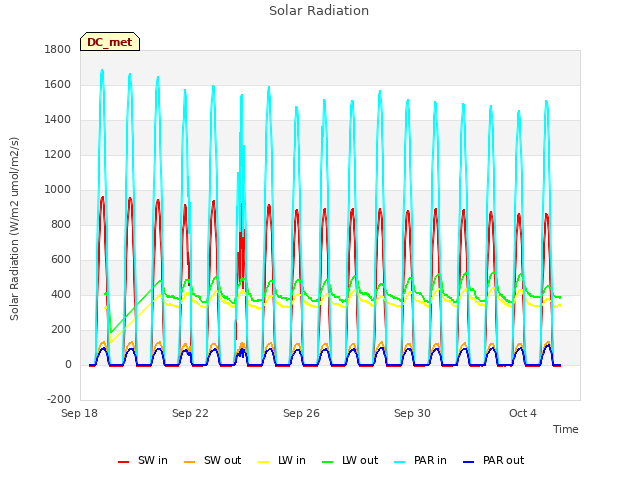The height and width of the screenshot is (480, 640).
Task: Click the 600 y-axis tick label
Action: 61,260
